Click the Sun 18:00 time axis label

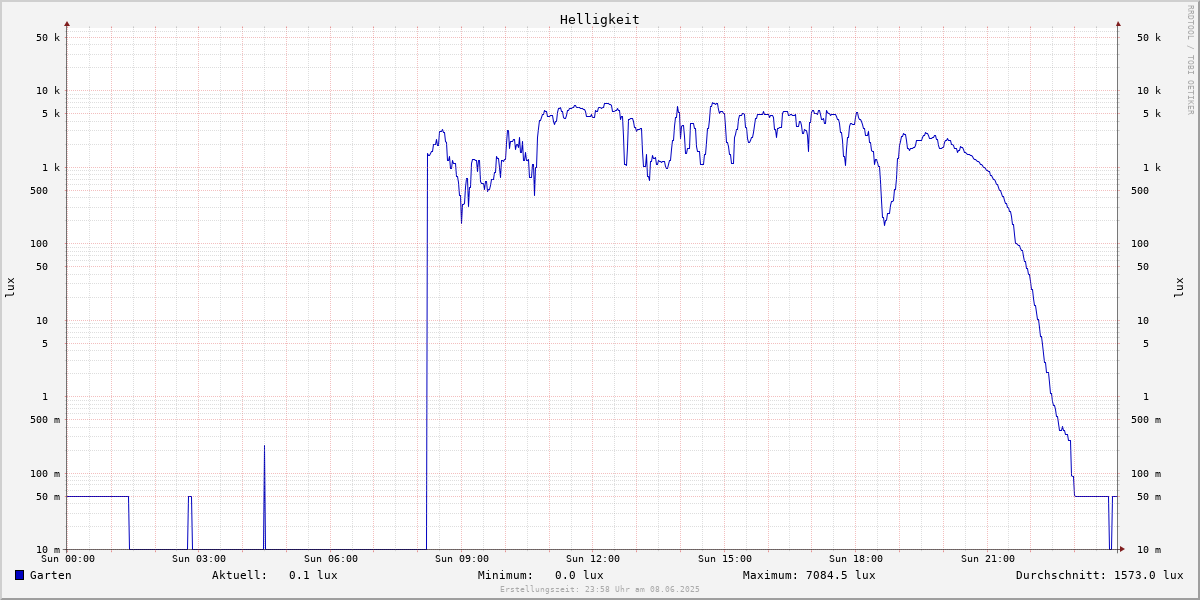click(x=856, y=559)
